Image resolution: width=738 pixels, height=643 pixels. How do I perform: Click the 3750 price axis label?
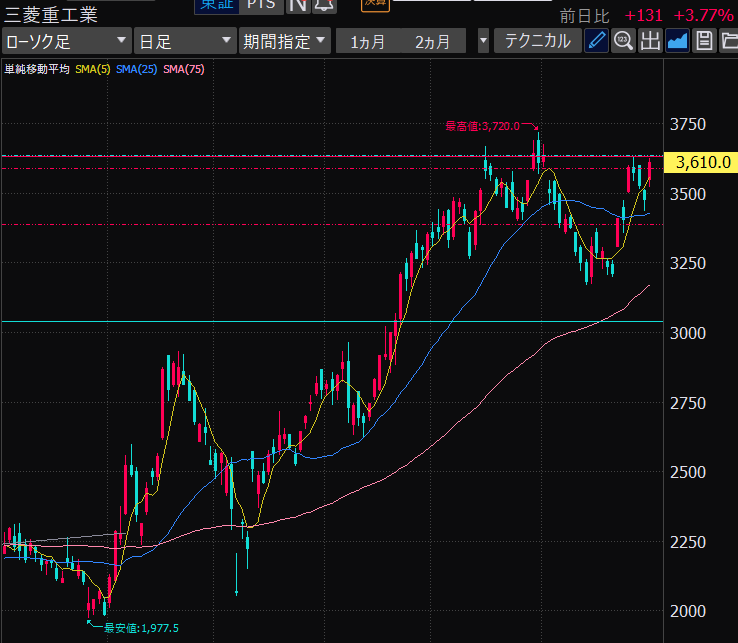688,124
